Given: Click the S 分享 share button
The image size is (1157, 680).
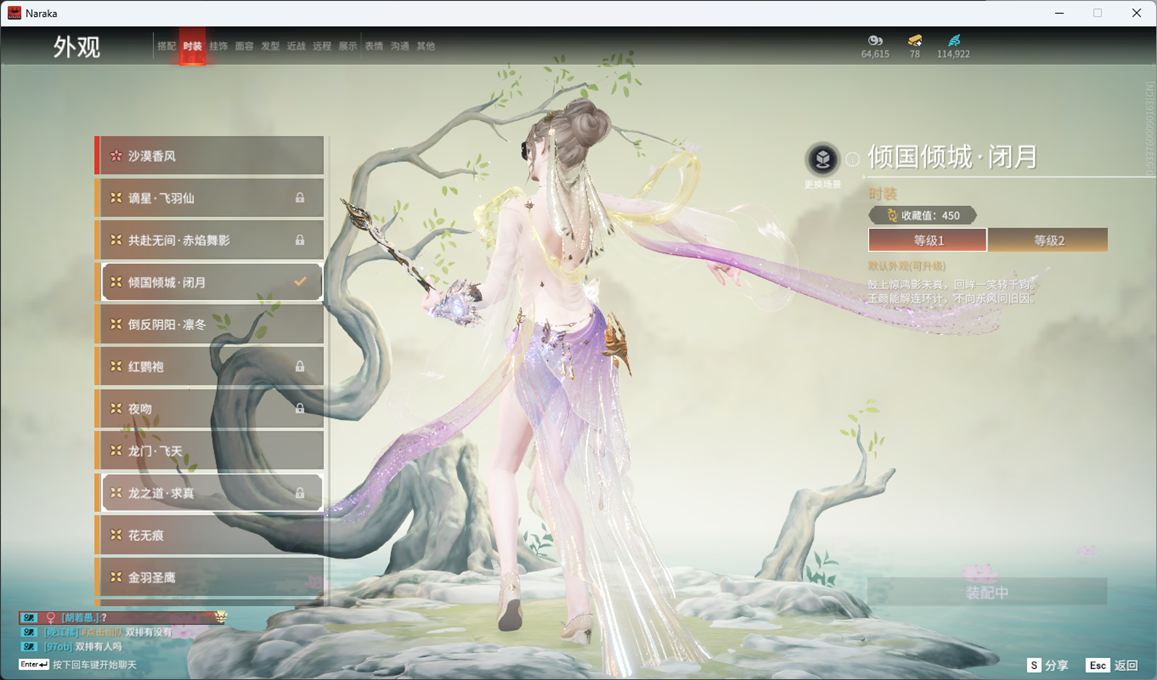Looking at the screenshot, I should tap(1047, 665).
